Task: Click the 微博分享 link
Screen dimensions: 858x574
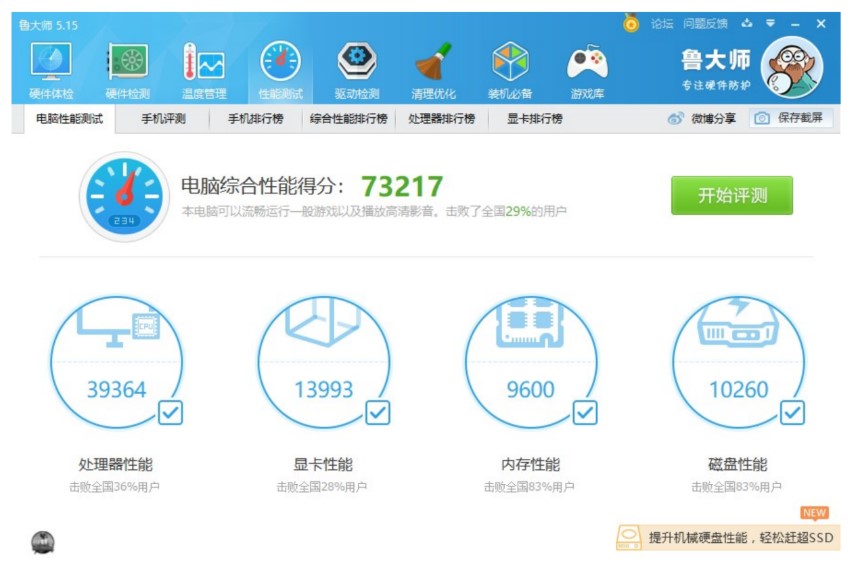Action: [x=713, y=118]
